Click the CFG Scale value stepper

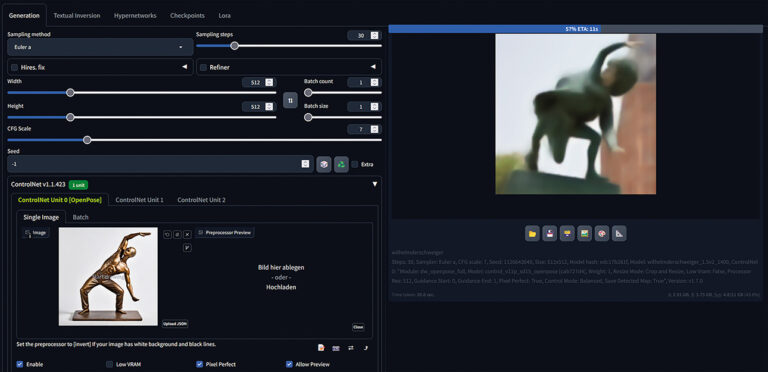coord(375,129)
